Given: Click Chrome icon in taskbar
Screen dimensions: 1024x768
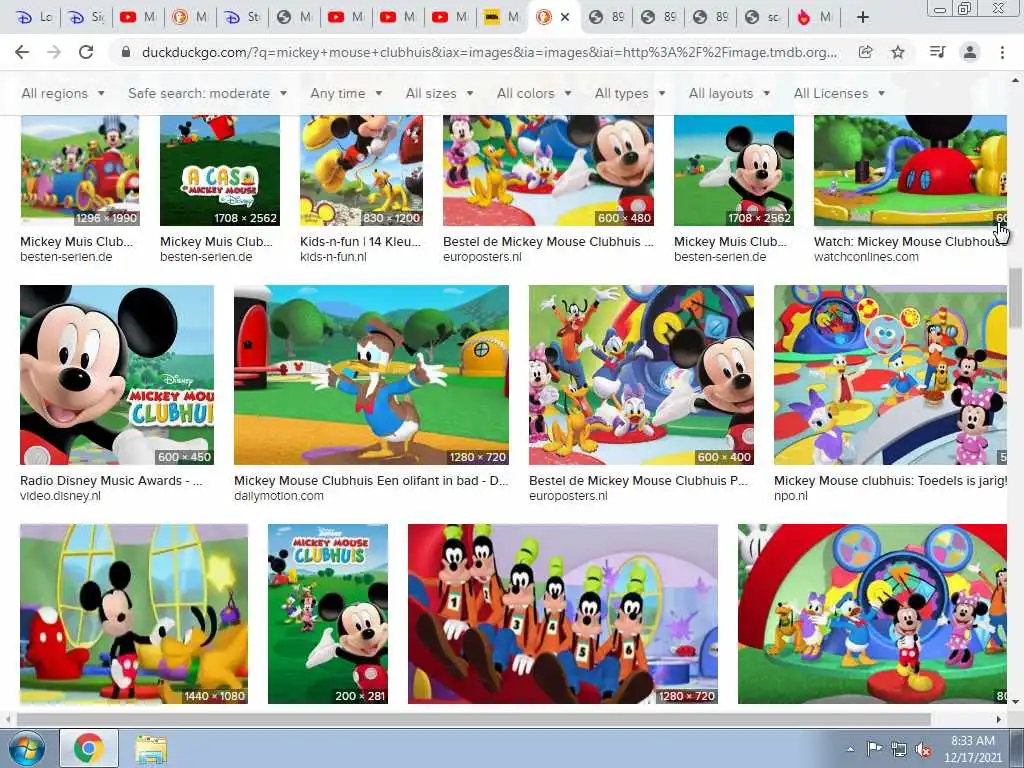Looking at the screenshot, I should pyautogui.click(x=89, y=748).
